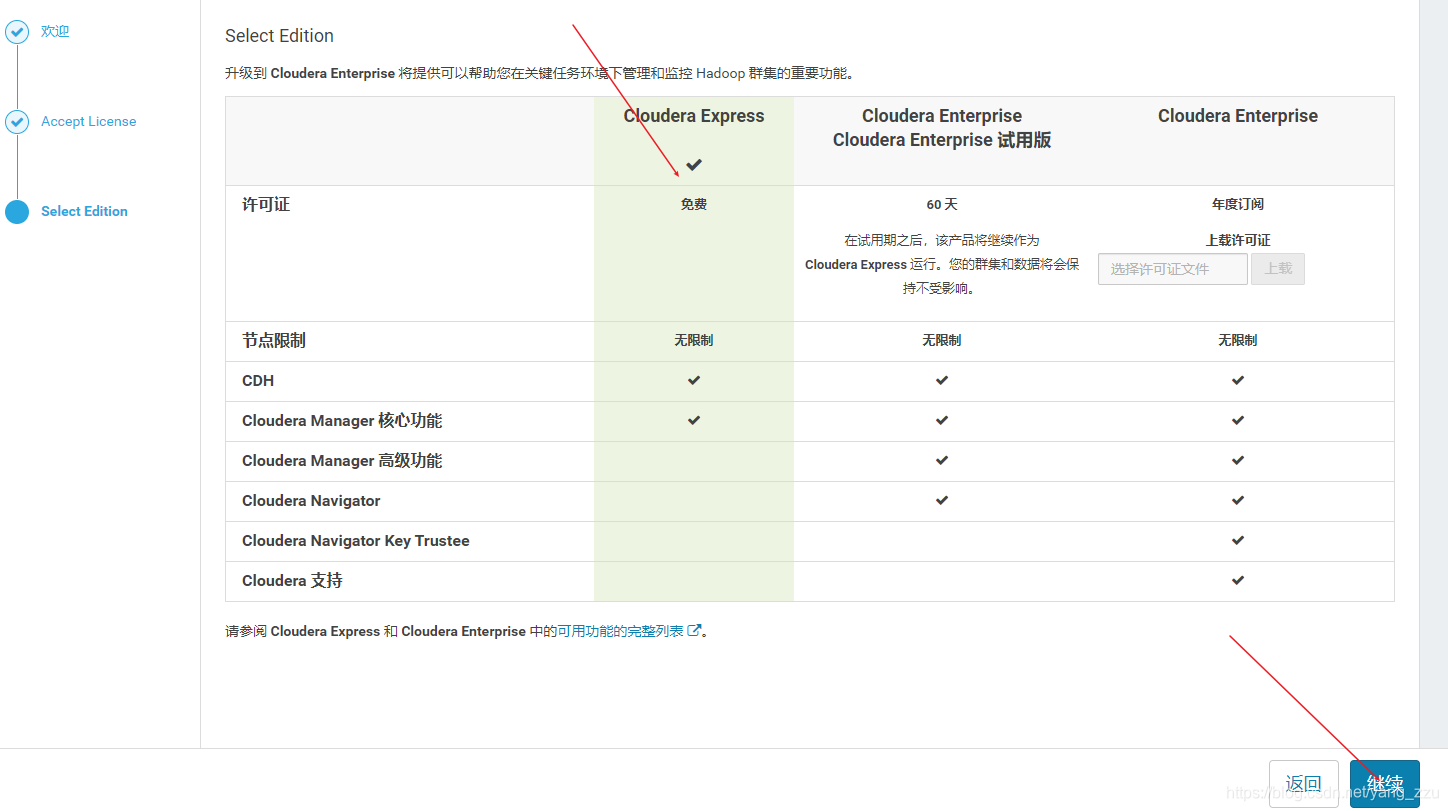Select the Cloudera Express edition column header
Viewport: 1448px width, 811px height.
click(694, 116)
